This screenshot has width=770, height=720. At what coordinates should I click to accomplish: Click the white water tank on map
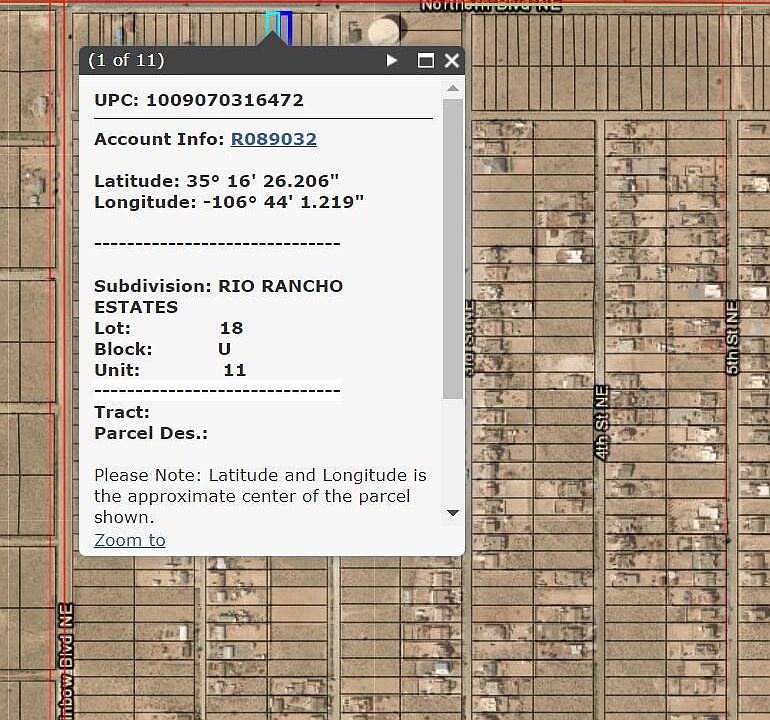click(x=383, y=33)
